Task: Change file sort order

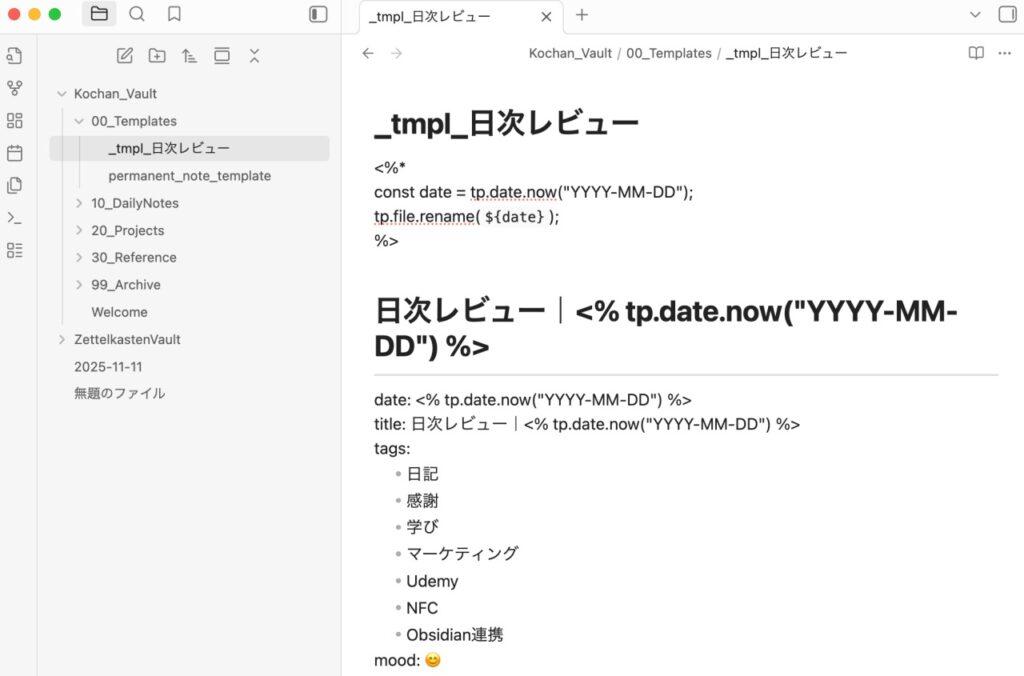Action: pyautogui.click(x=189, y=56)
